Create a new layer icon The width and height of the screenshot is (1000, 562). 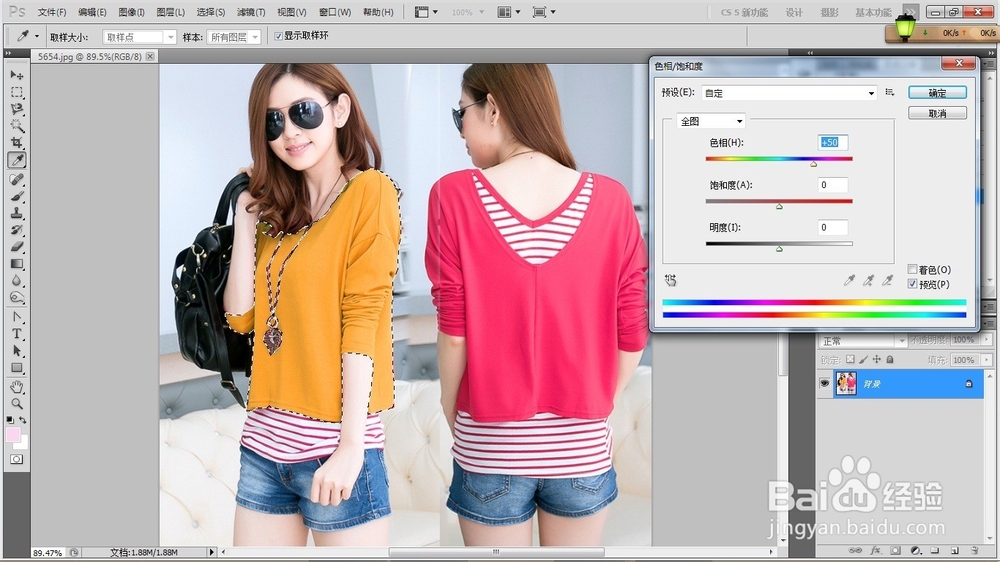(955, 550)
